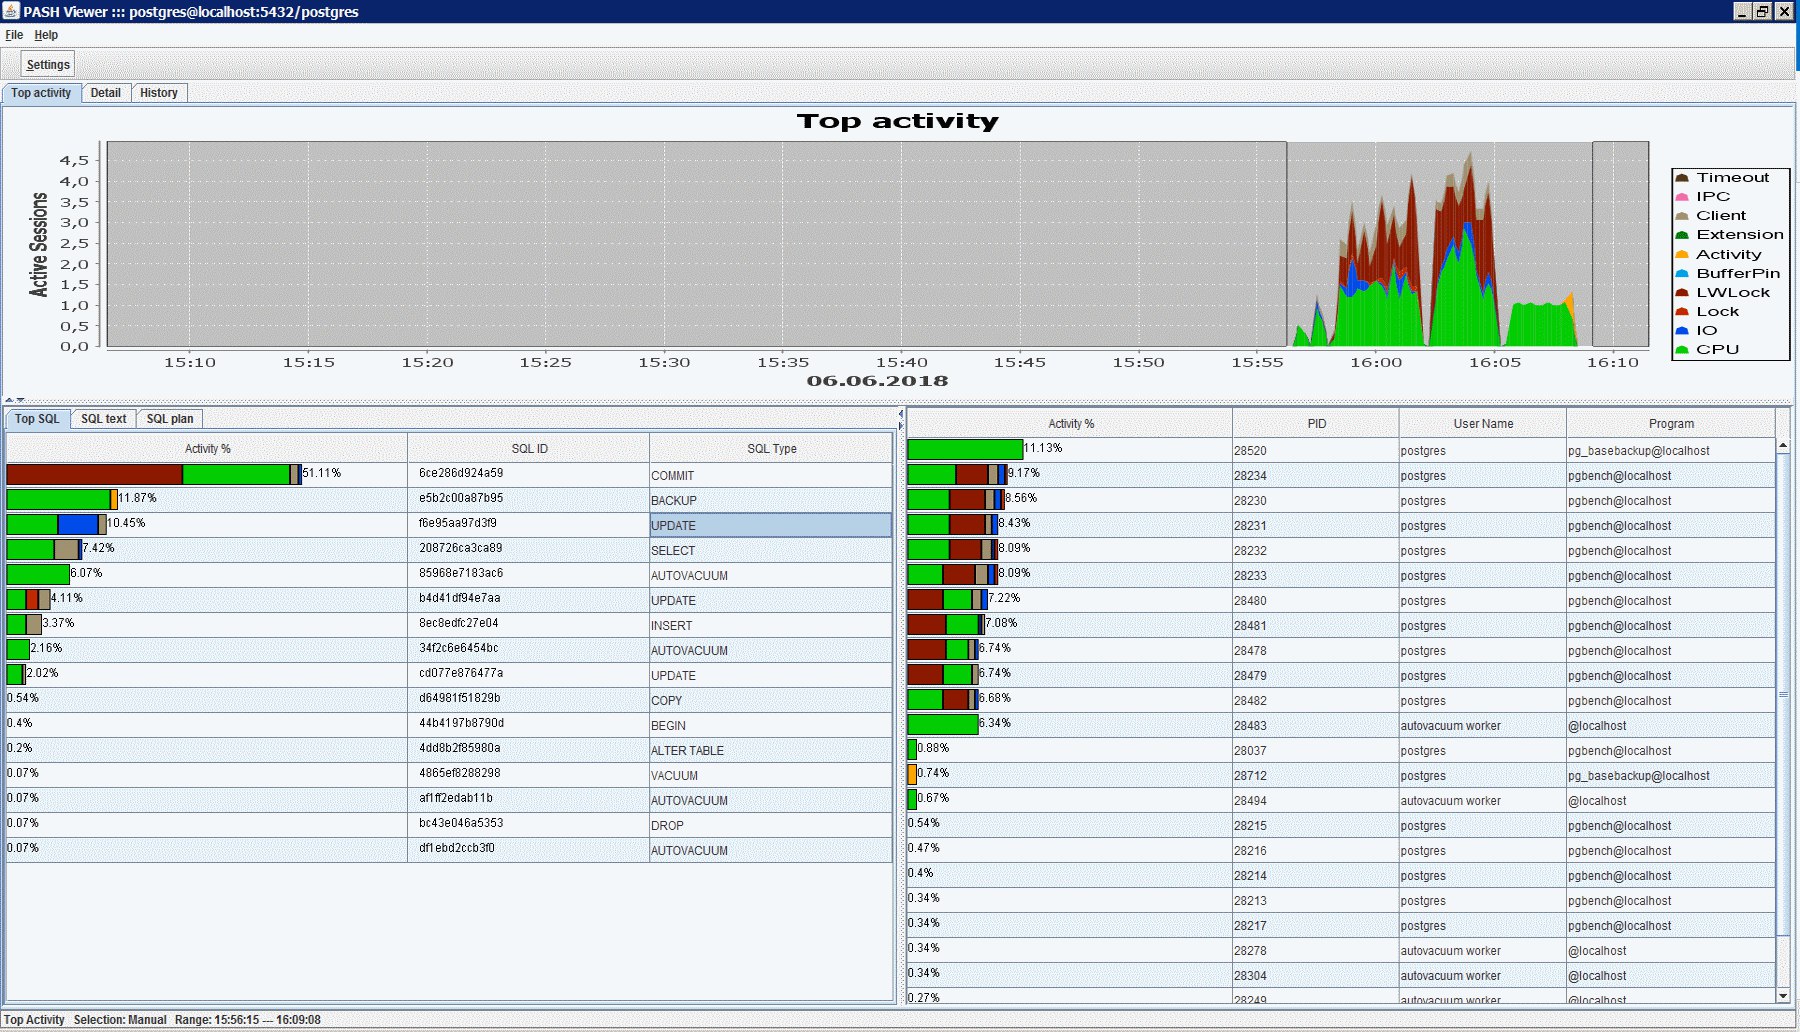Select SQL ID d64981f51829b
Screen dimensions: 1800x1032
point(460,699)
